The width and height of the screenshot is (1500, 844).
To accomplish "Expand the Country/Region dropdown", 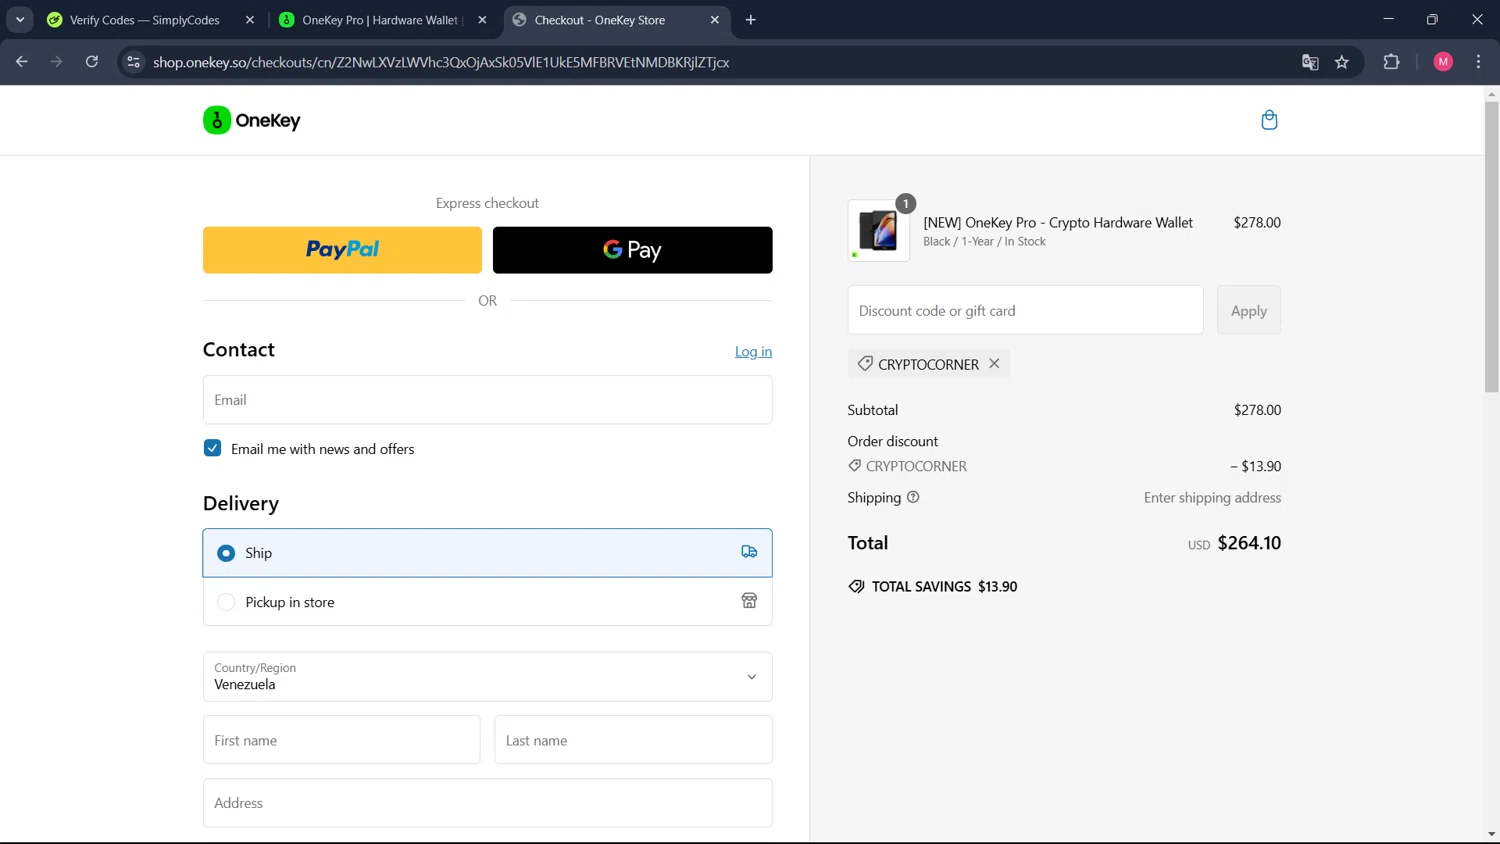I will [488, 677].
